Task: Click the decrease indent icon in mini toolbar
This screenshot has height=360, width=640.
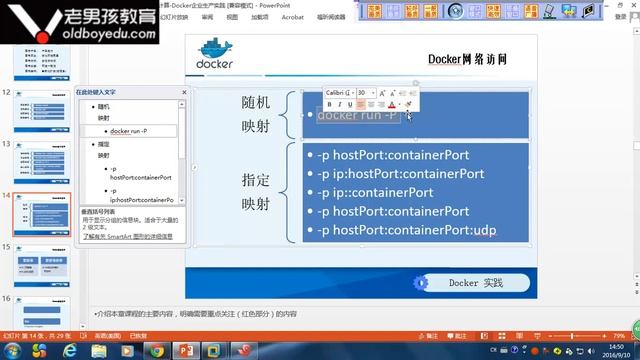Action: point(402,93)
